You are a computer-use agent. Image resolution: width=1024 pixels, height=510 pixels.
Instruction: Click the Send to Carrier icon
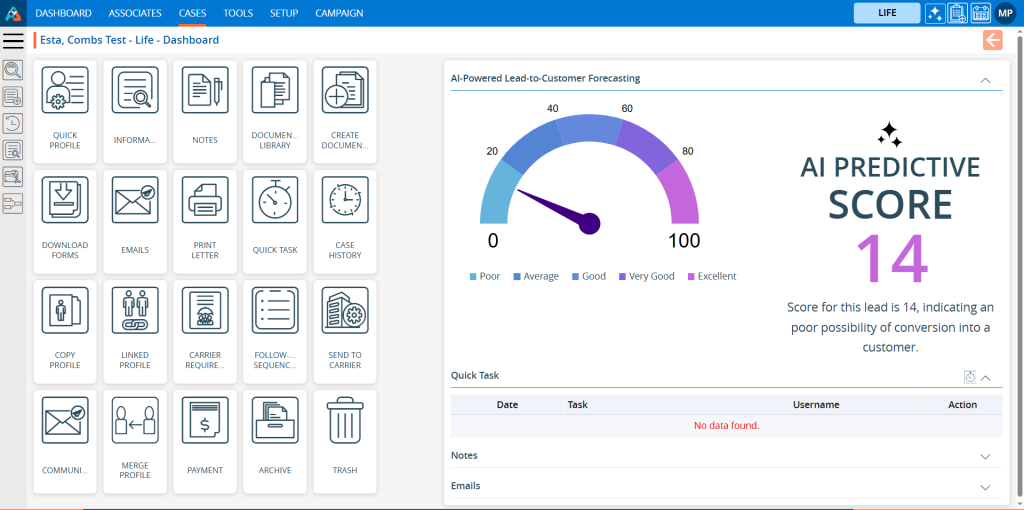pos(345,310)
